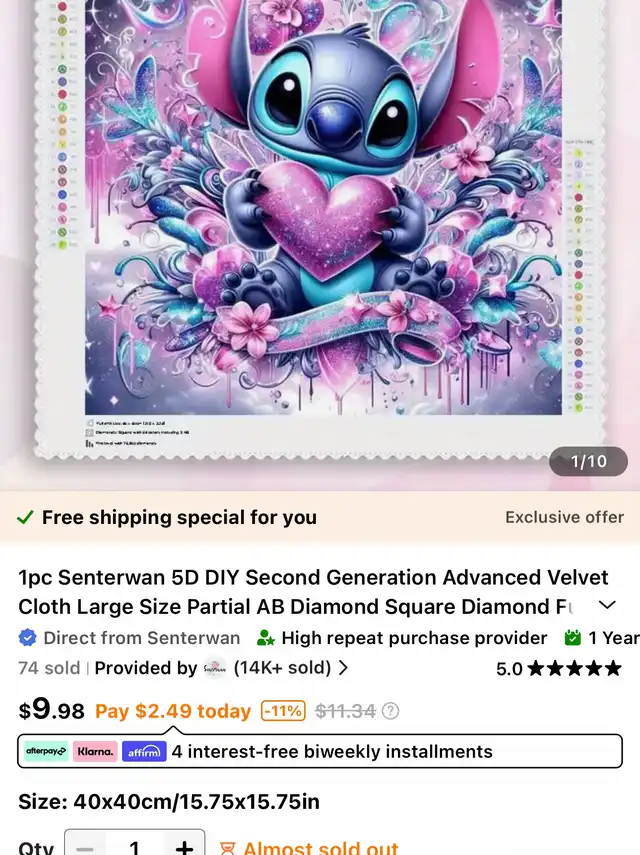
Task: Tap the 1/10 image counter
Action: click(x=588, y=461)
